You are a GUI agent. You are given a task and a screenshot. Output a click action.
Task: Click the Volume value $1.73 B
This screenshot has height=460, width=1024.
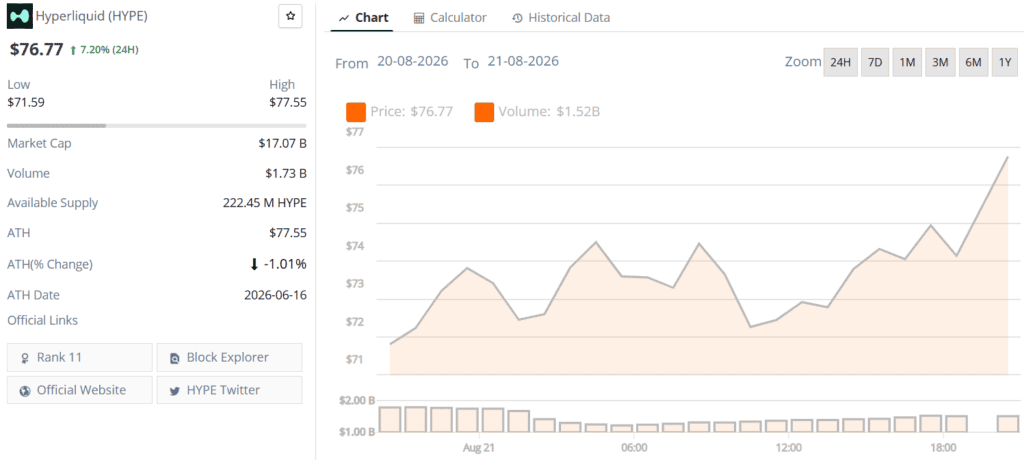click(x=285, y=174)
